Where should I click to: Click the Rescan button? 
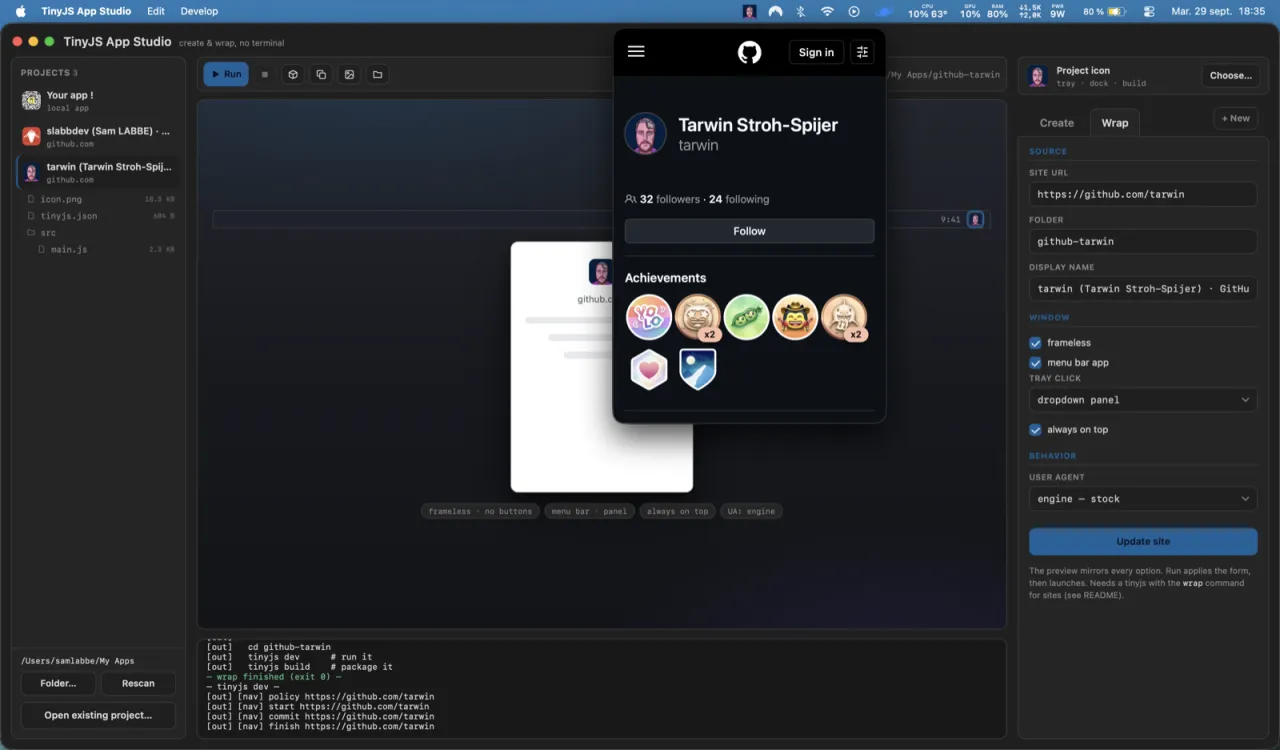coord(138,683)
